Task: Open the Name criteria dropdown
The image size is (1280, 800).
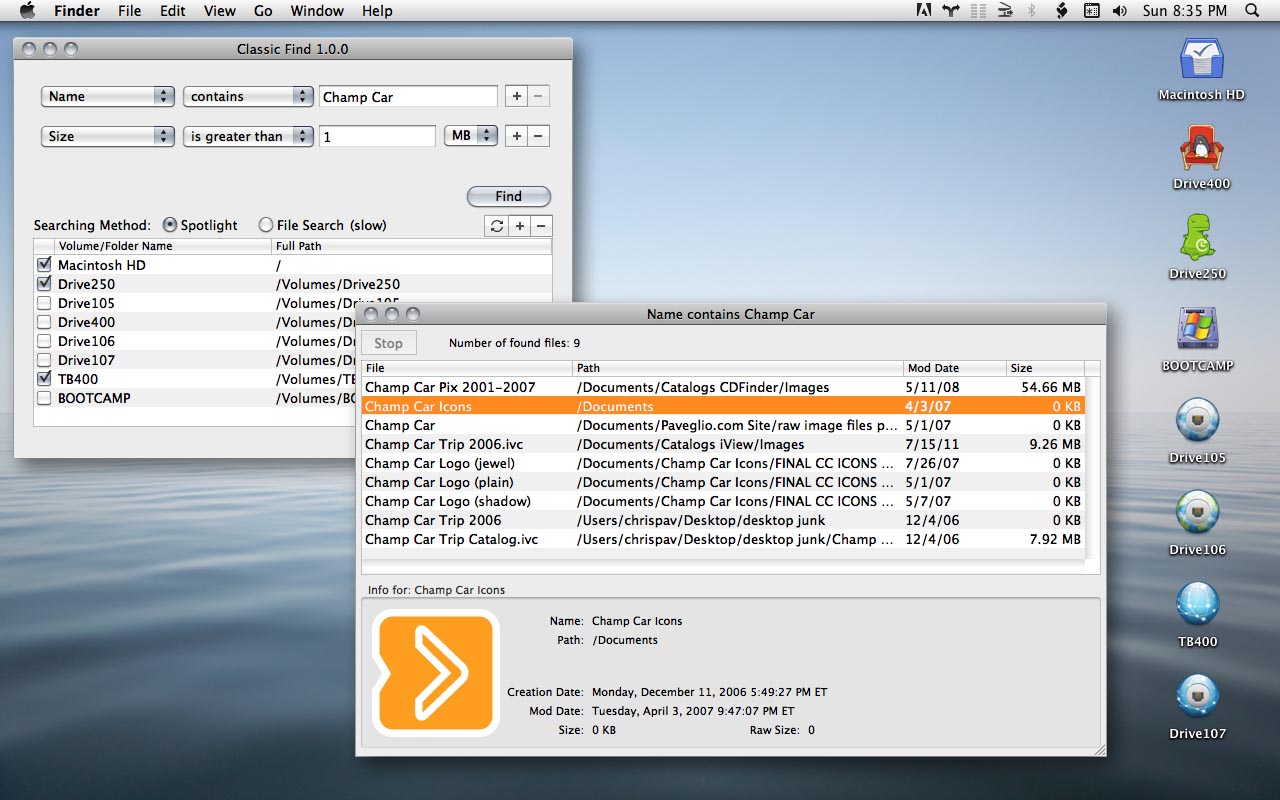Action: 108,96
